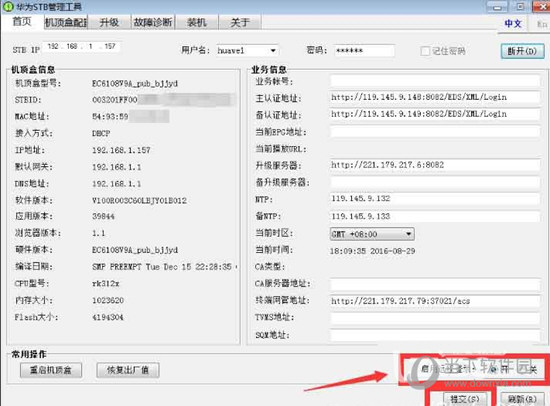550x406 pixels.
Task: Click the current time 18:09:35 2016-08-29
Action: click(372, 251)
